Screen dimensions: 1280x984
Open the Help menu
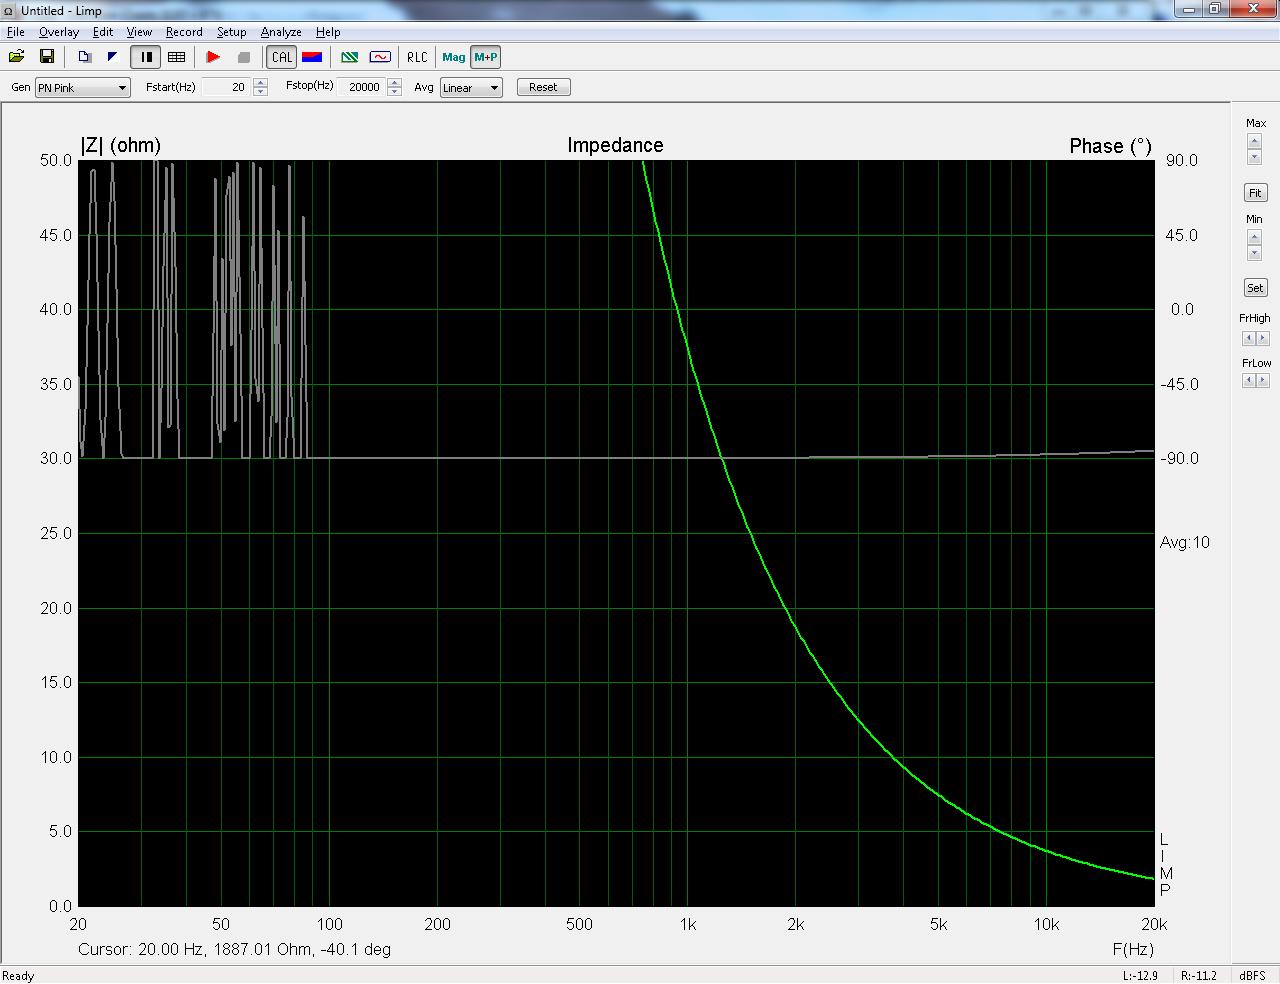[x=328, y=32]
